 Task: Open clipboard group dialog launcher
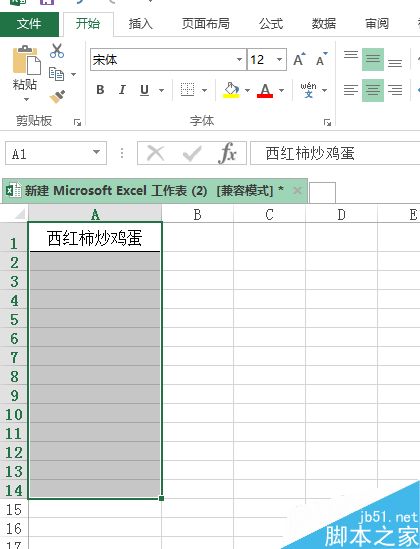click(77, 122)
